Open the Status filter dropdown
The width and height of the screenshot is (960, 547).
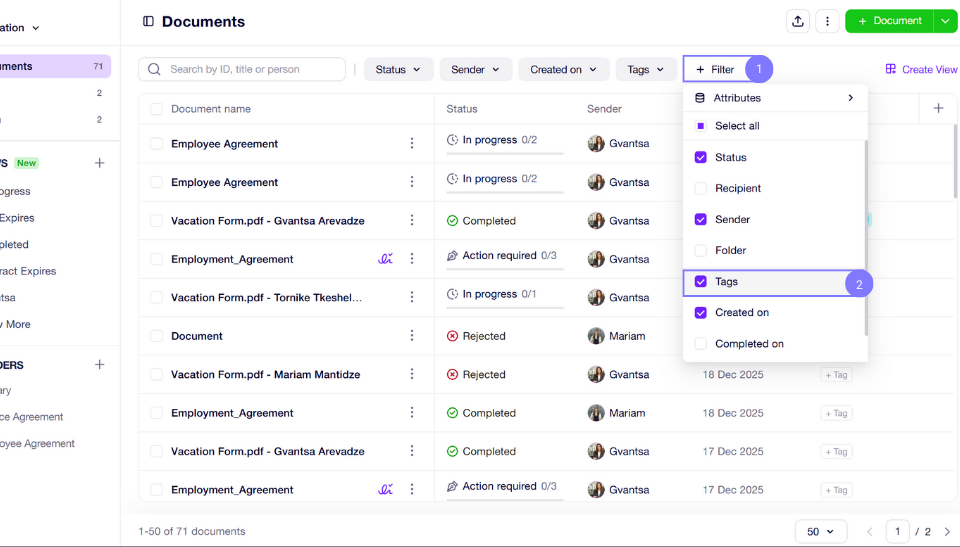[x=399, y=69]
